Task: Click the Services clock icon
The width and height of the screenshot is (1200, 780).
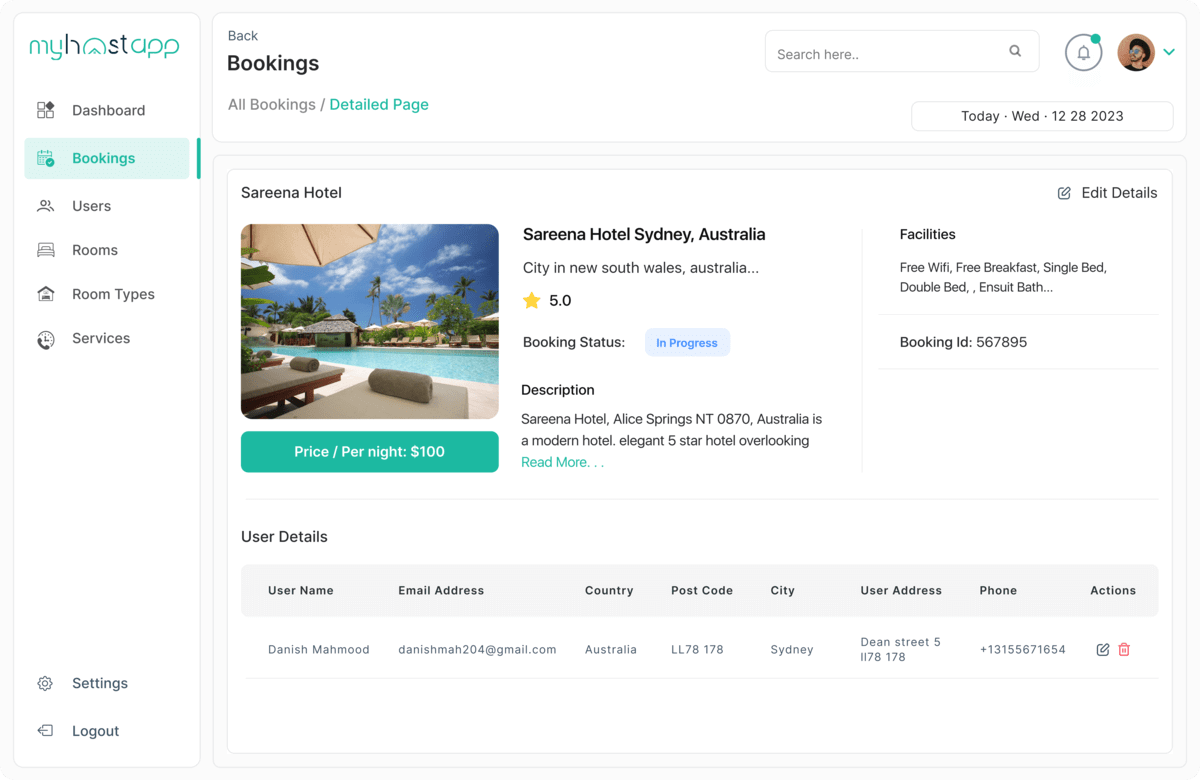Action: pyautogui.click(x=46, y=339)
